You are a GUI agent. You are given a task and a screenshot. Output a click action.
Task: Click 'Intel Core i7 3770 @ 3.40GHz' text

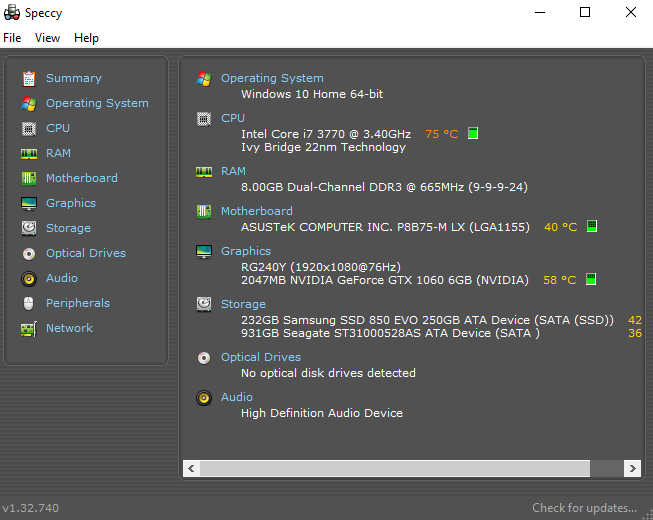326,134
